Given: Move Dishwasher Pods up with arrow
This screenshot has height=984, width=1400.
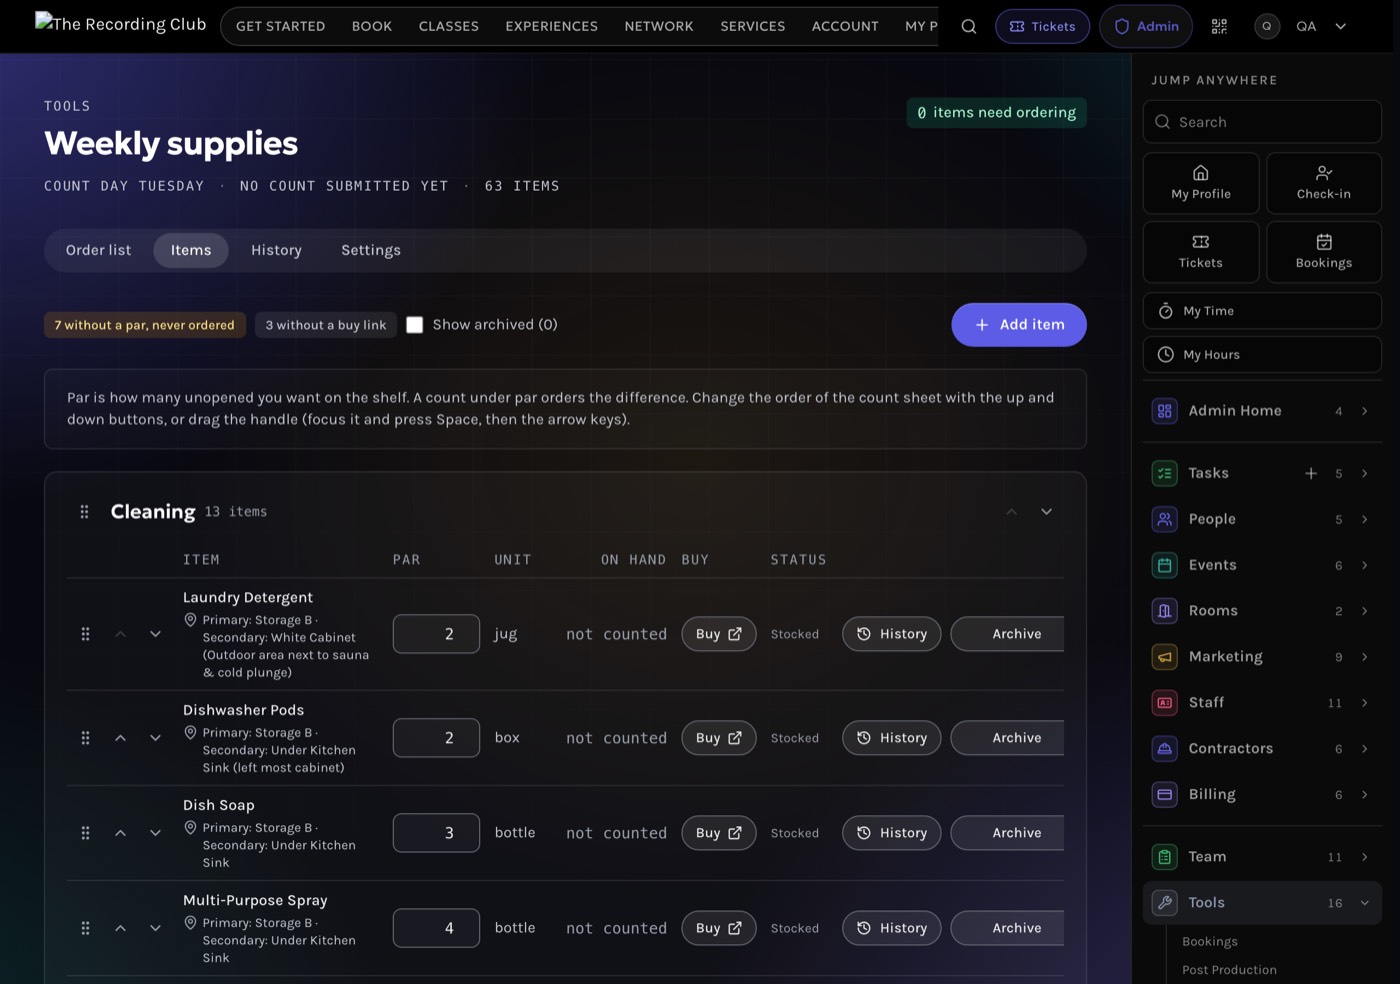Looking at the screenshot, I should click(120, 738).
